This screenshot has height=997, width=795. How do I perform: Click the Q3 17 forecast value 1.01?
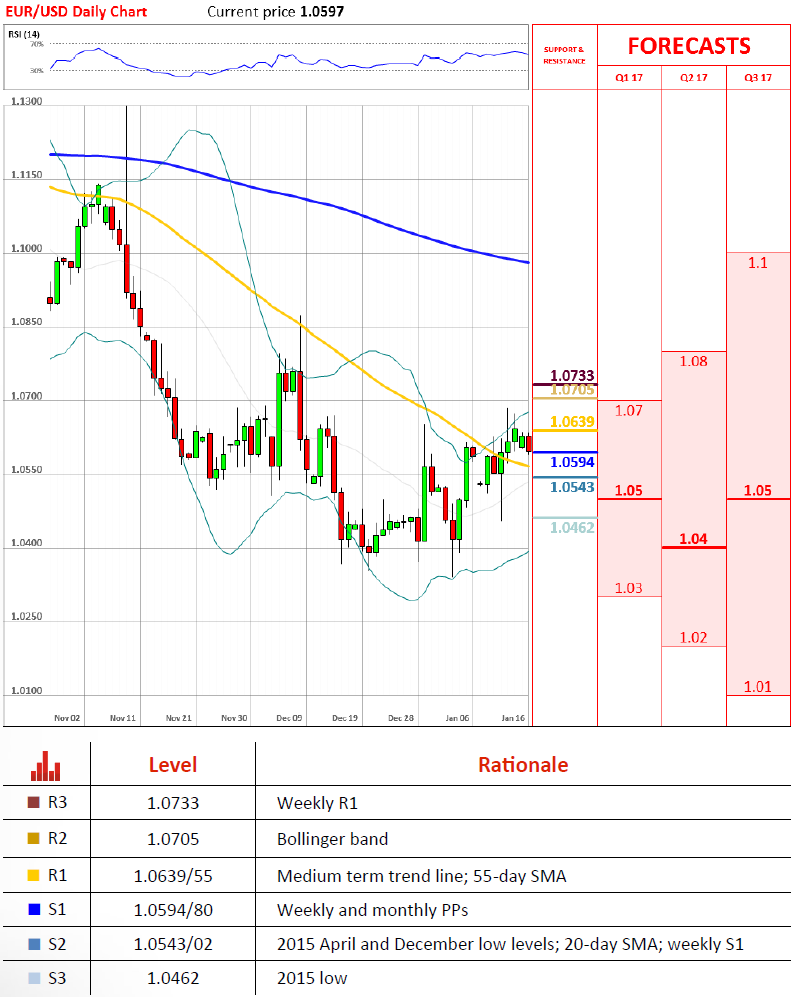click(757, 687)
